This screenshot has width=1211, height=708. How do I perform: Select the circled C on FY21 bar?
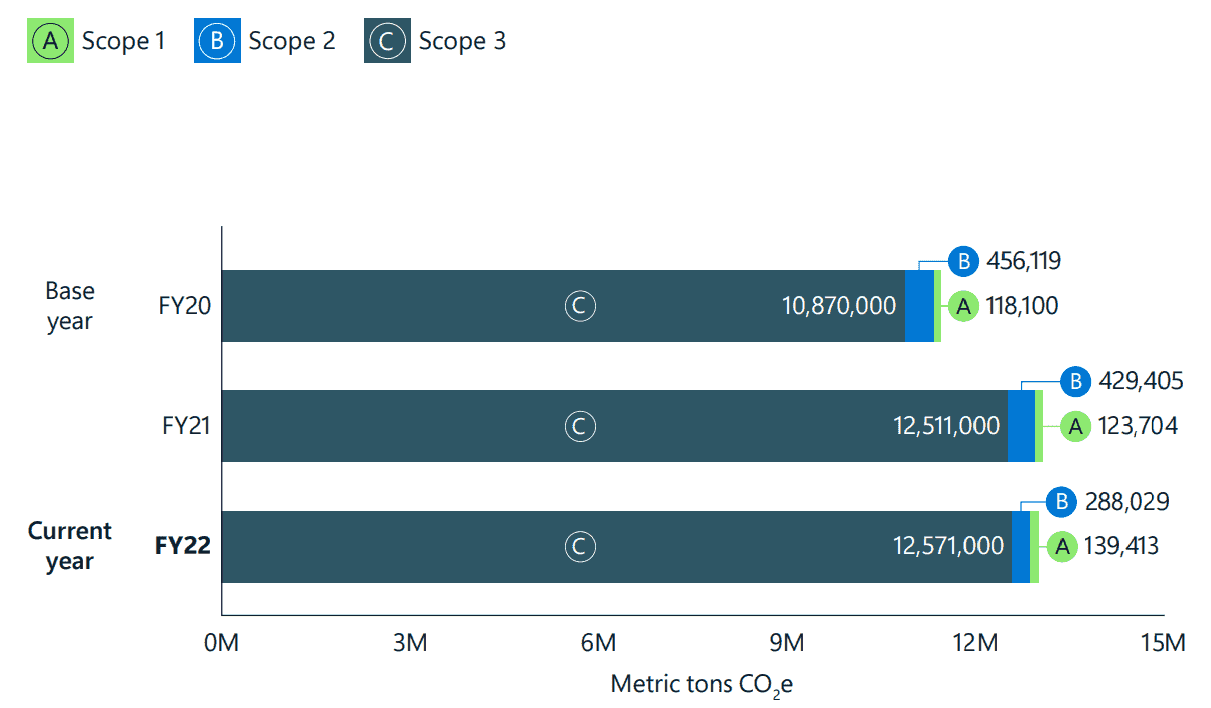(x=579, y=426)
